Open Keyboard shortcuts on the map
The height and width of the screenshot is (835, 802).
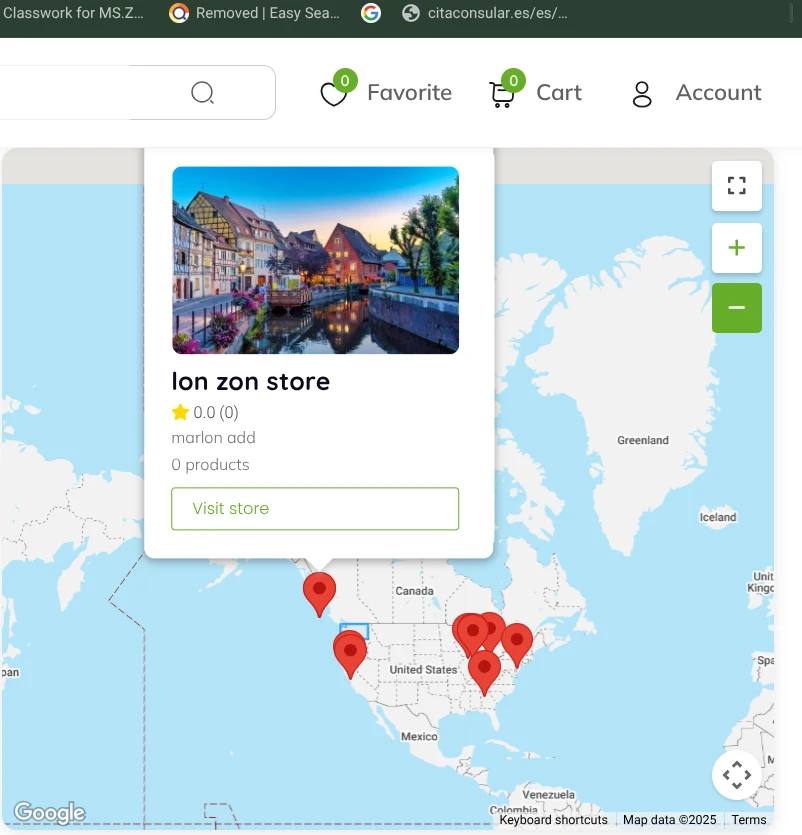[x=553, y=820]
